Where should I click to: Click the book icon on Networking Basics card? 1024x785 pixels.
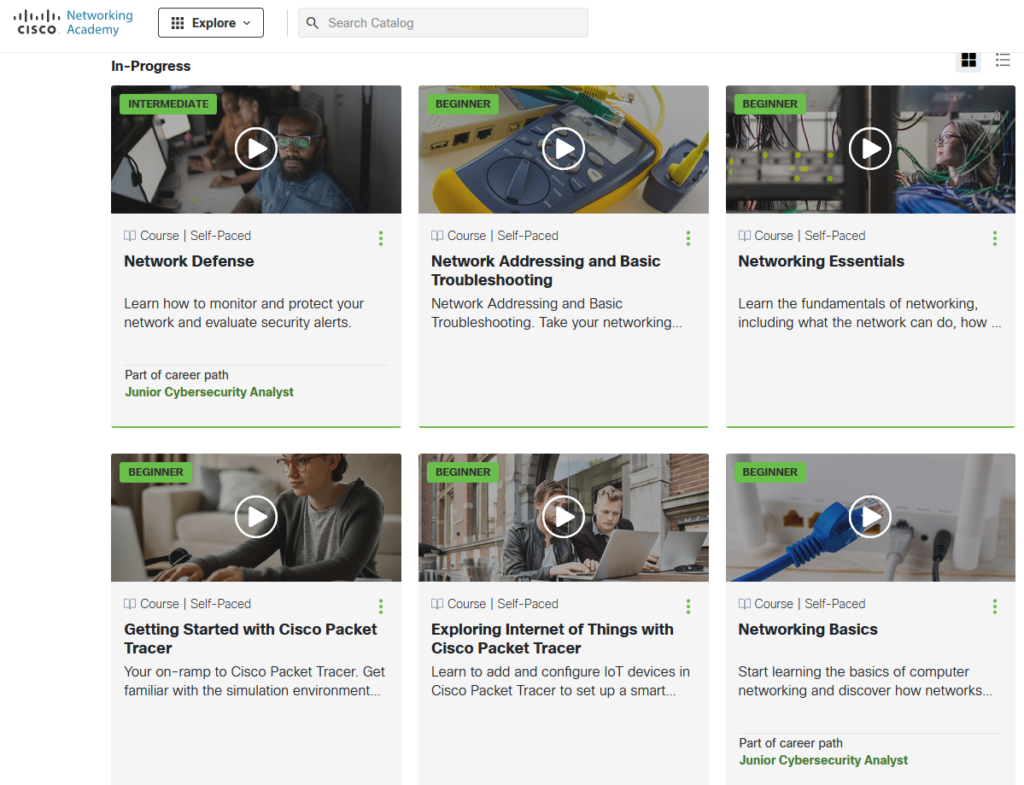(744, 604)
